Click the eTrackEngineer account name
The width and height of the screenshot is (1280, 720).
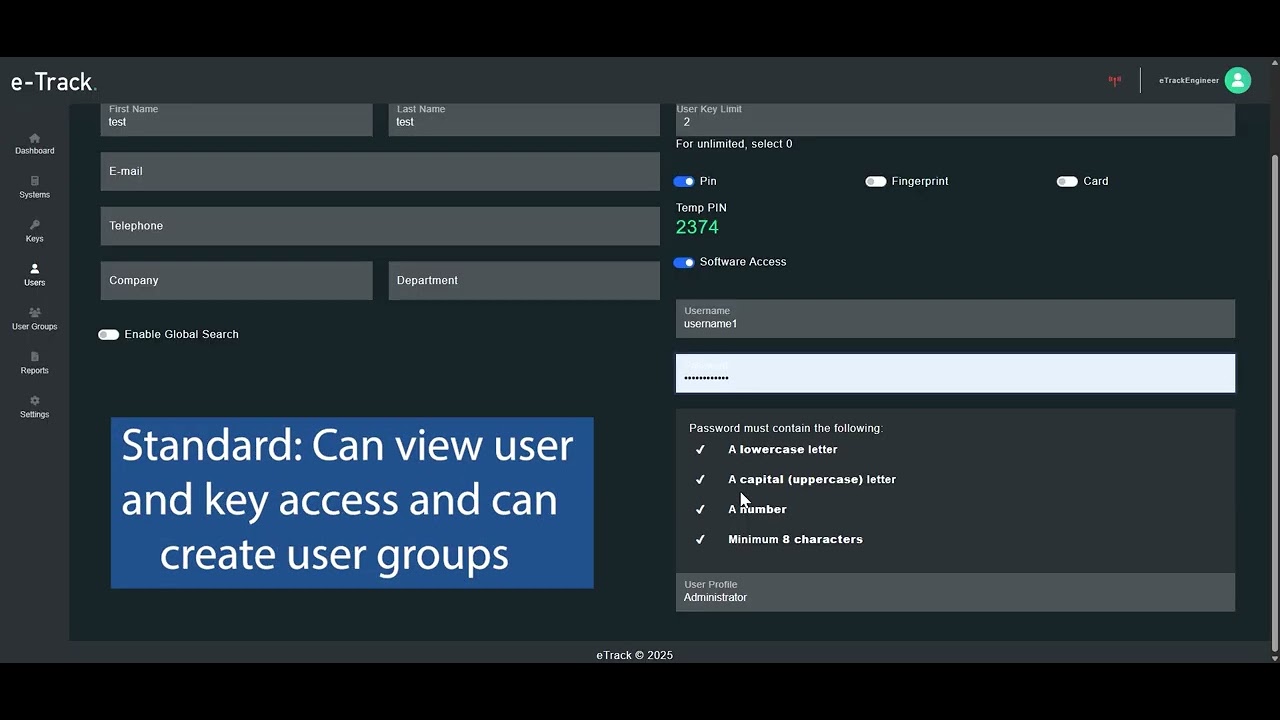coord(1189,81)
